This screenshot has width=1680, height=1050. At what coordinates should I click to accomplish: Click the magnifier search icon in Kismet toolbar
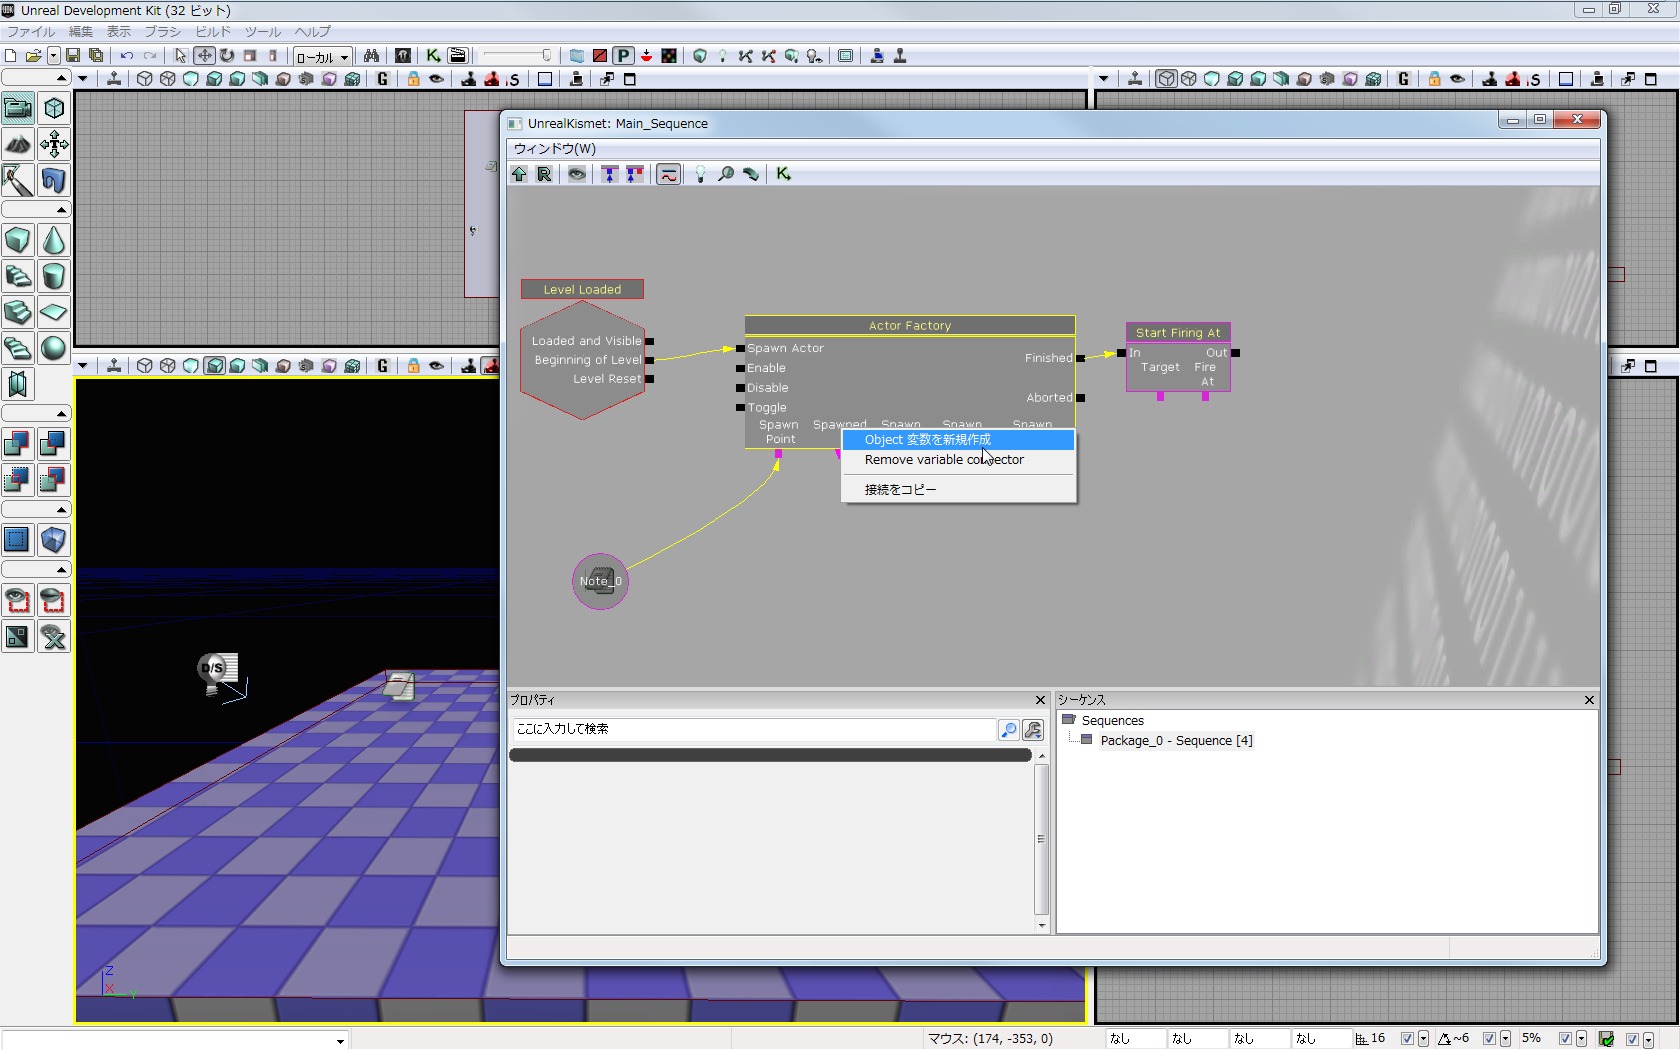[x=726, y=174]
